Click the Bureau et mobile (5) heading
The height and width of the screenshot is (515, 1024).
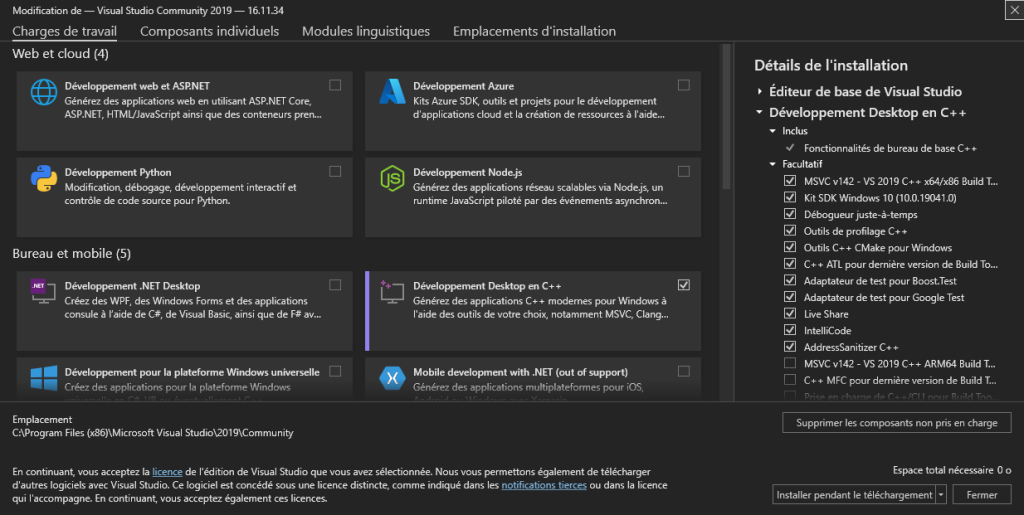pyautogui.click(x=71, y=254)
